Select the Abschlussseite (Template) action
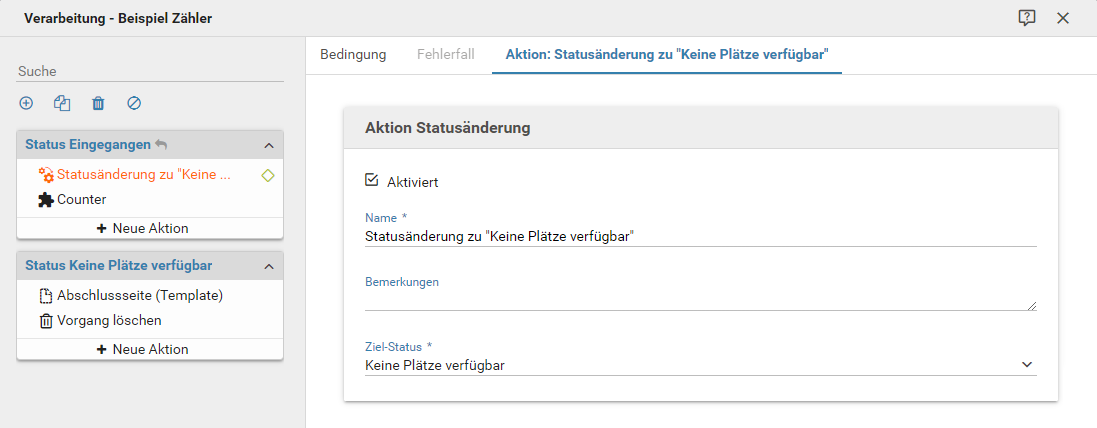This screenshot has width=1097, height=428. pyautogui.click(x=139, y=295)
